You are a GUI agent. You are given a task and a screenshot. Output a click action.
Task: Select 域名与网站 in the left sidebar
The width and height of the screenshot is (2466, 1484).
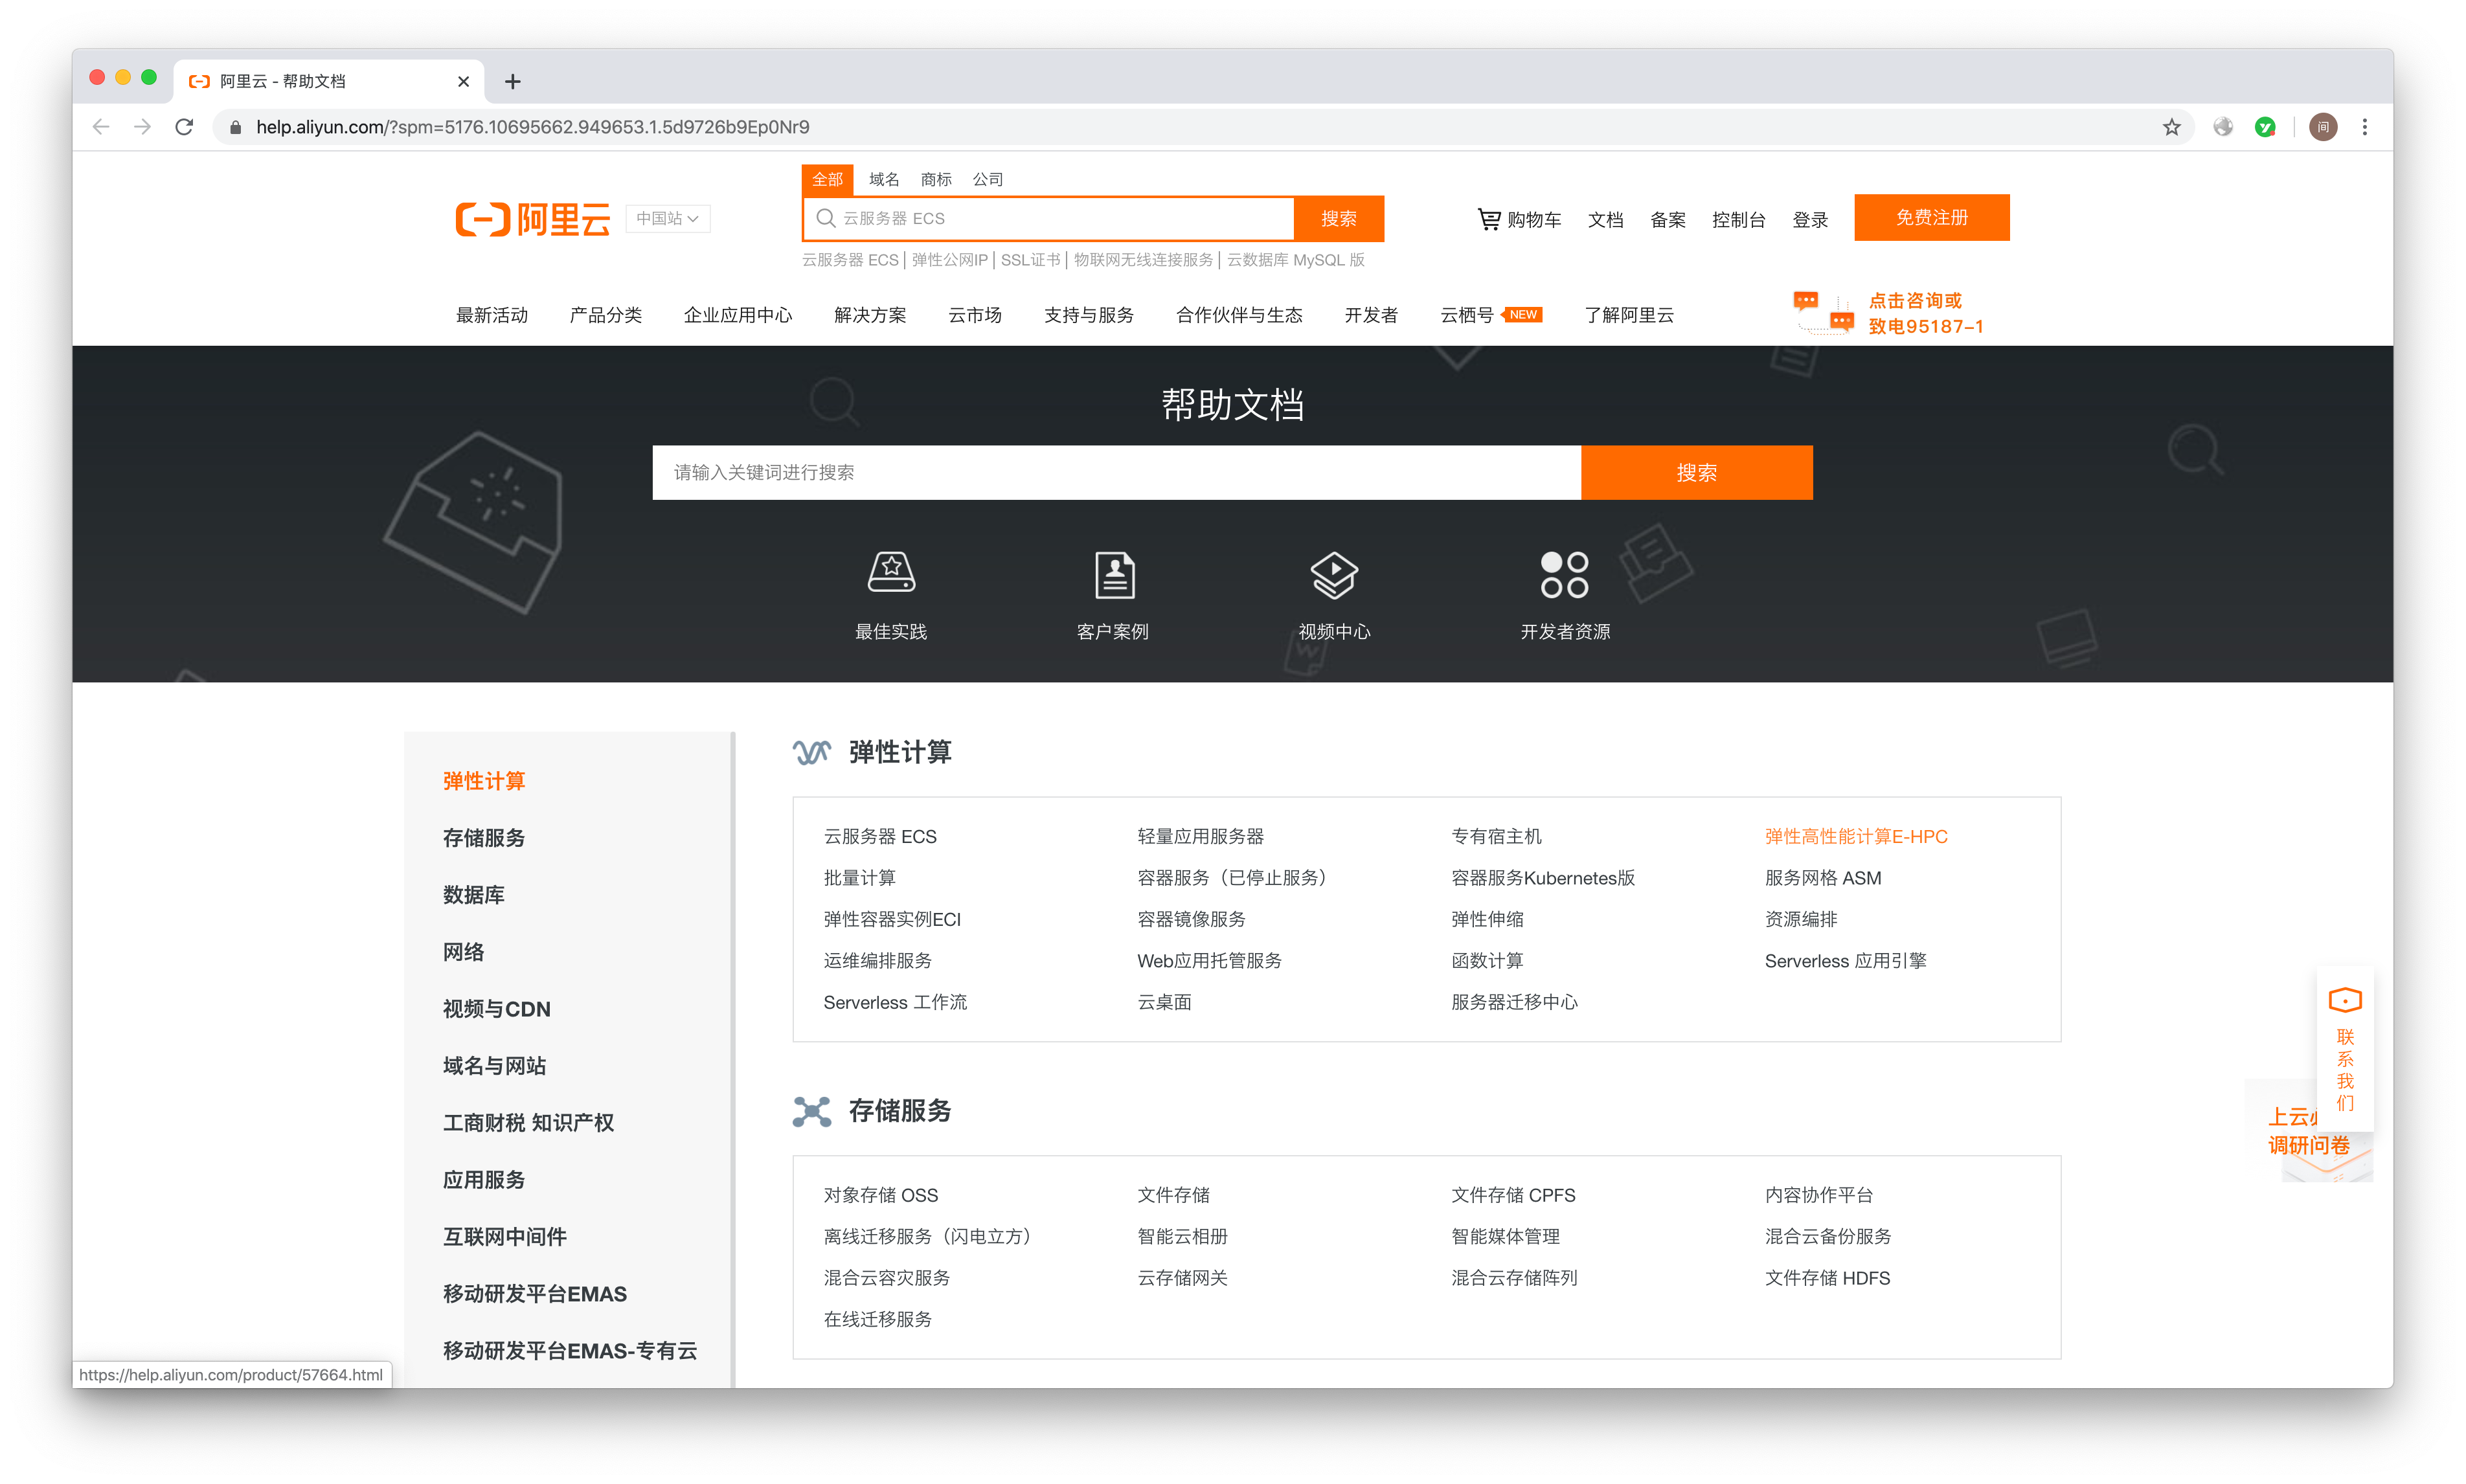point(494,1066)
